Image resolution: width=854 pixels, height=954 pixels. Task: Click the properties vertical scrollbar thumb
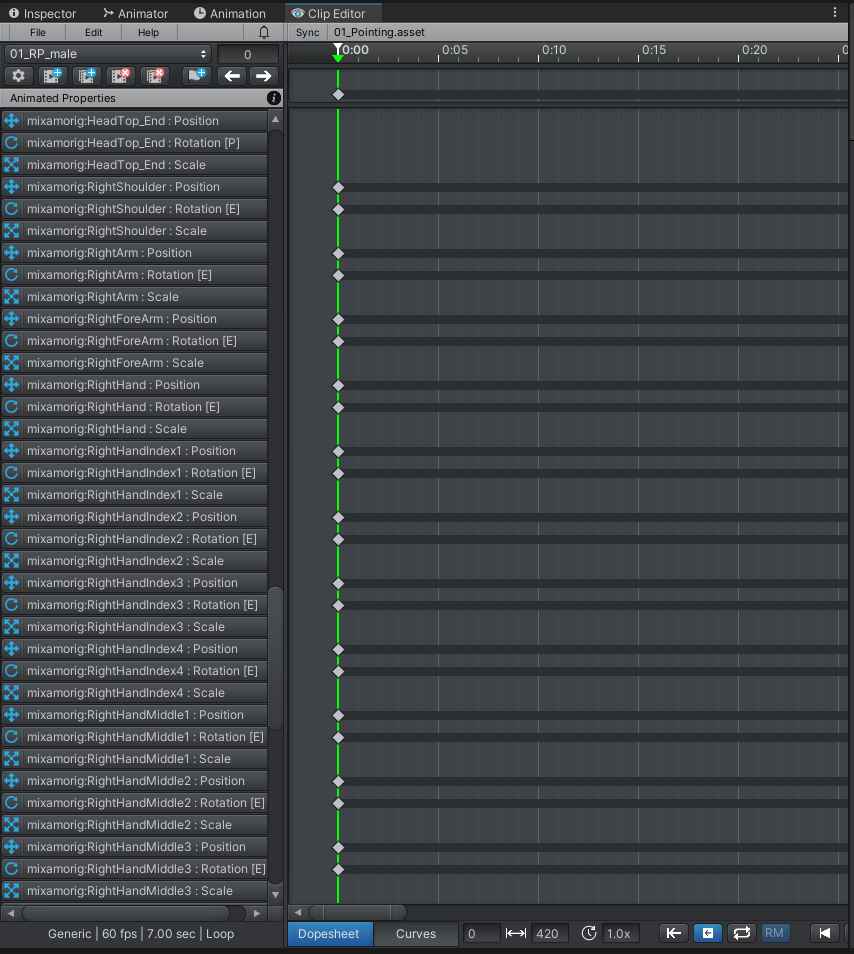click(276, 658)
